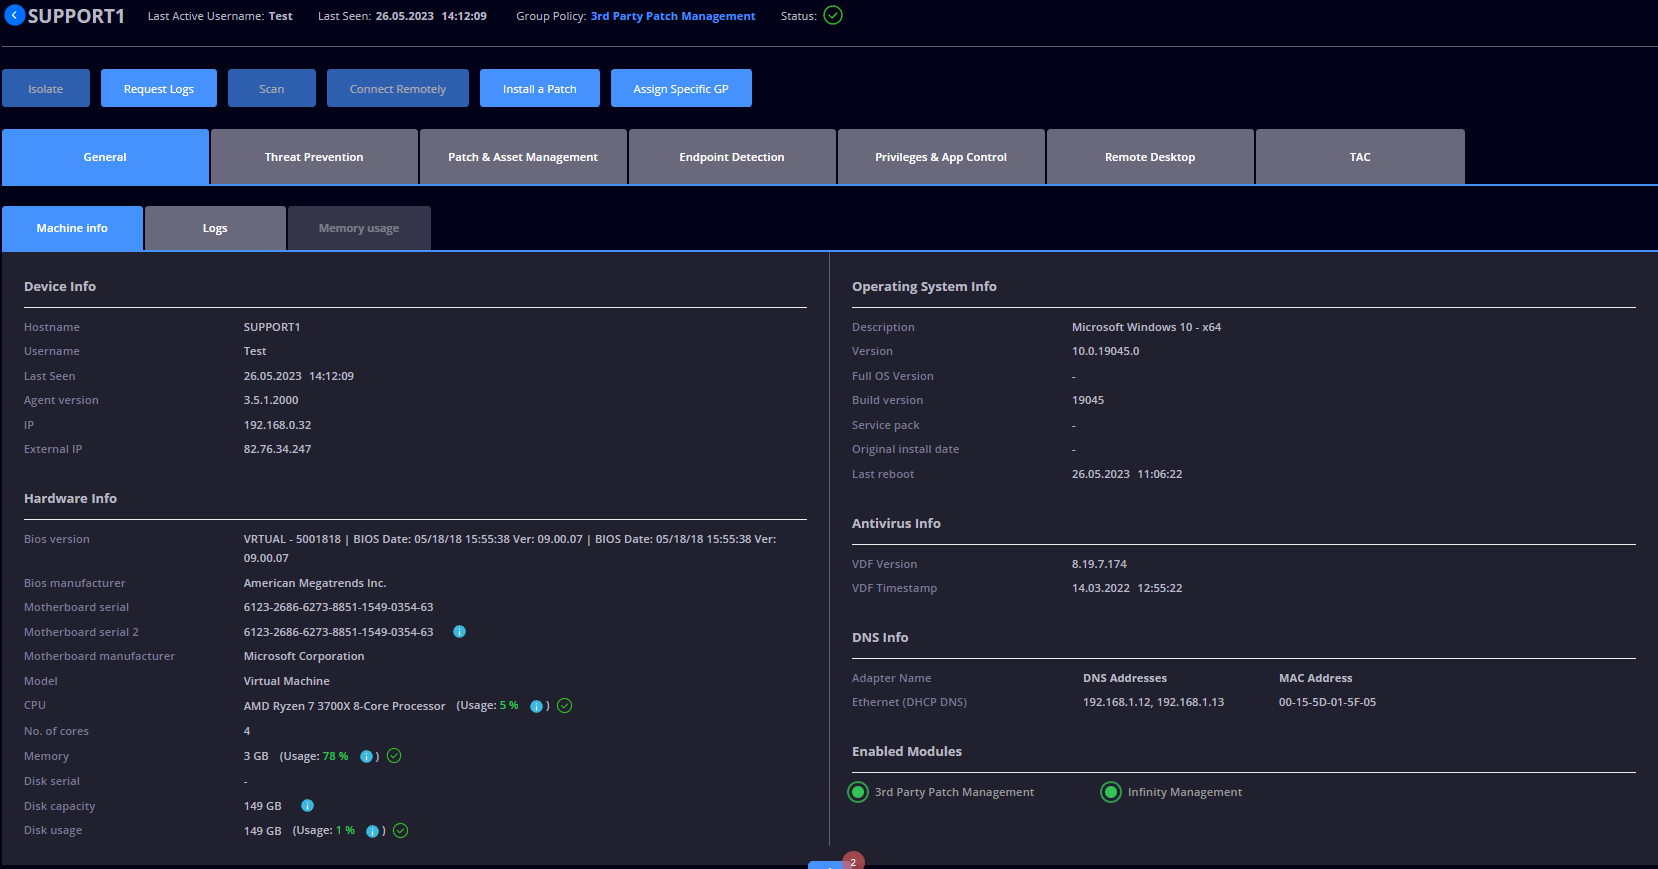
Task: Open CPU usage info icon
Action: click(x=536, y=706)
